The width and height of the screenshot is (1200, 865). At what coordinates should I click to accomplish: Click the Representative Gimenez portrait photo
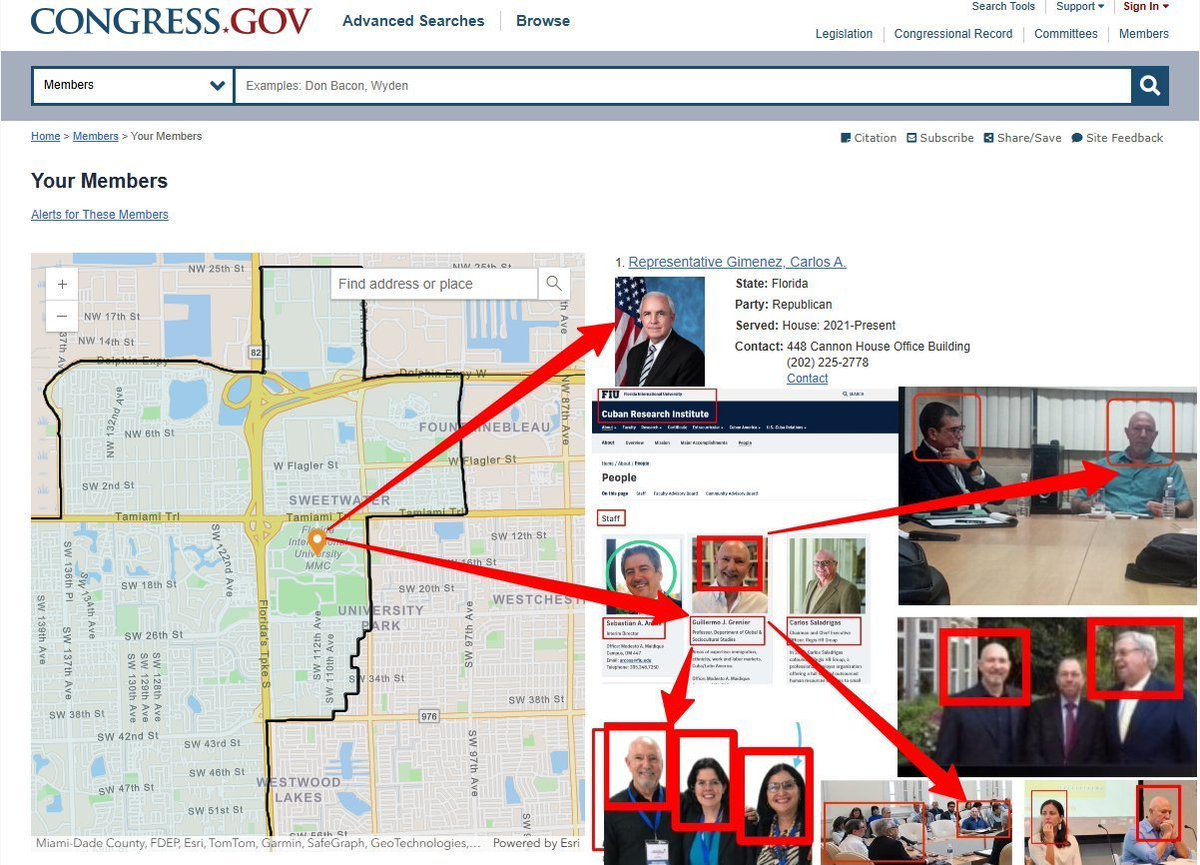(660, 331)
